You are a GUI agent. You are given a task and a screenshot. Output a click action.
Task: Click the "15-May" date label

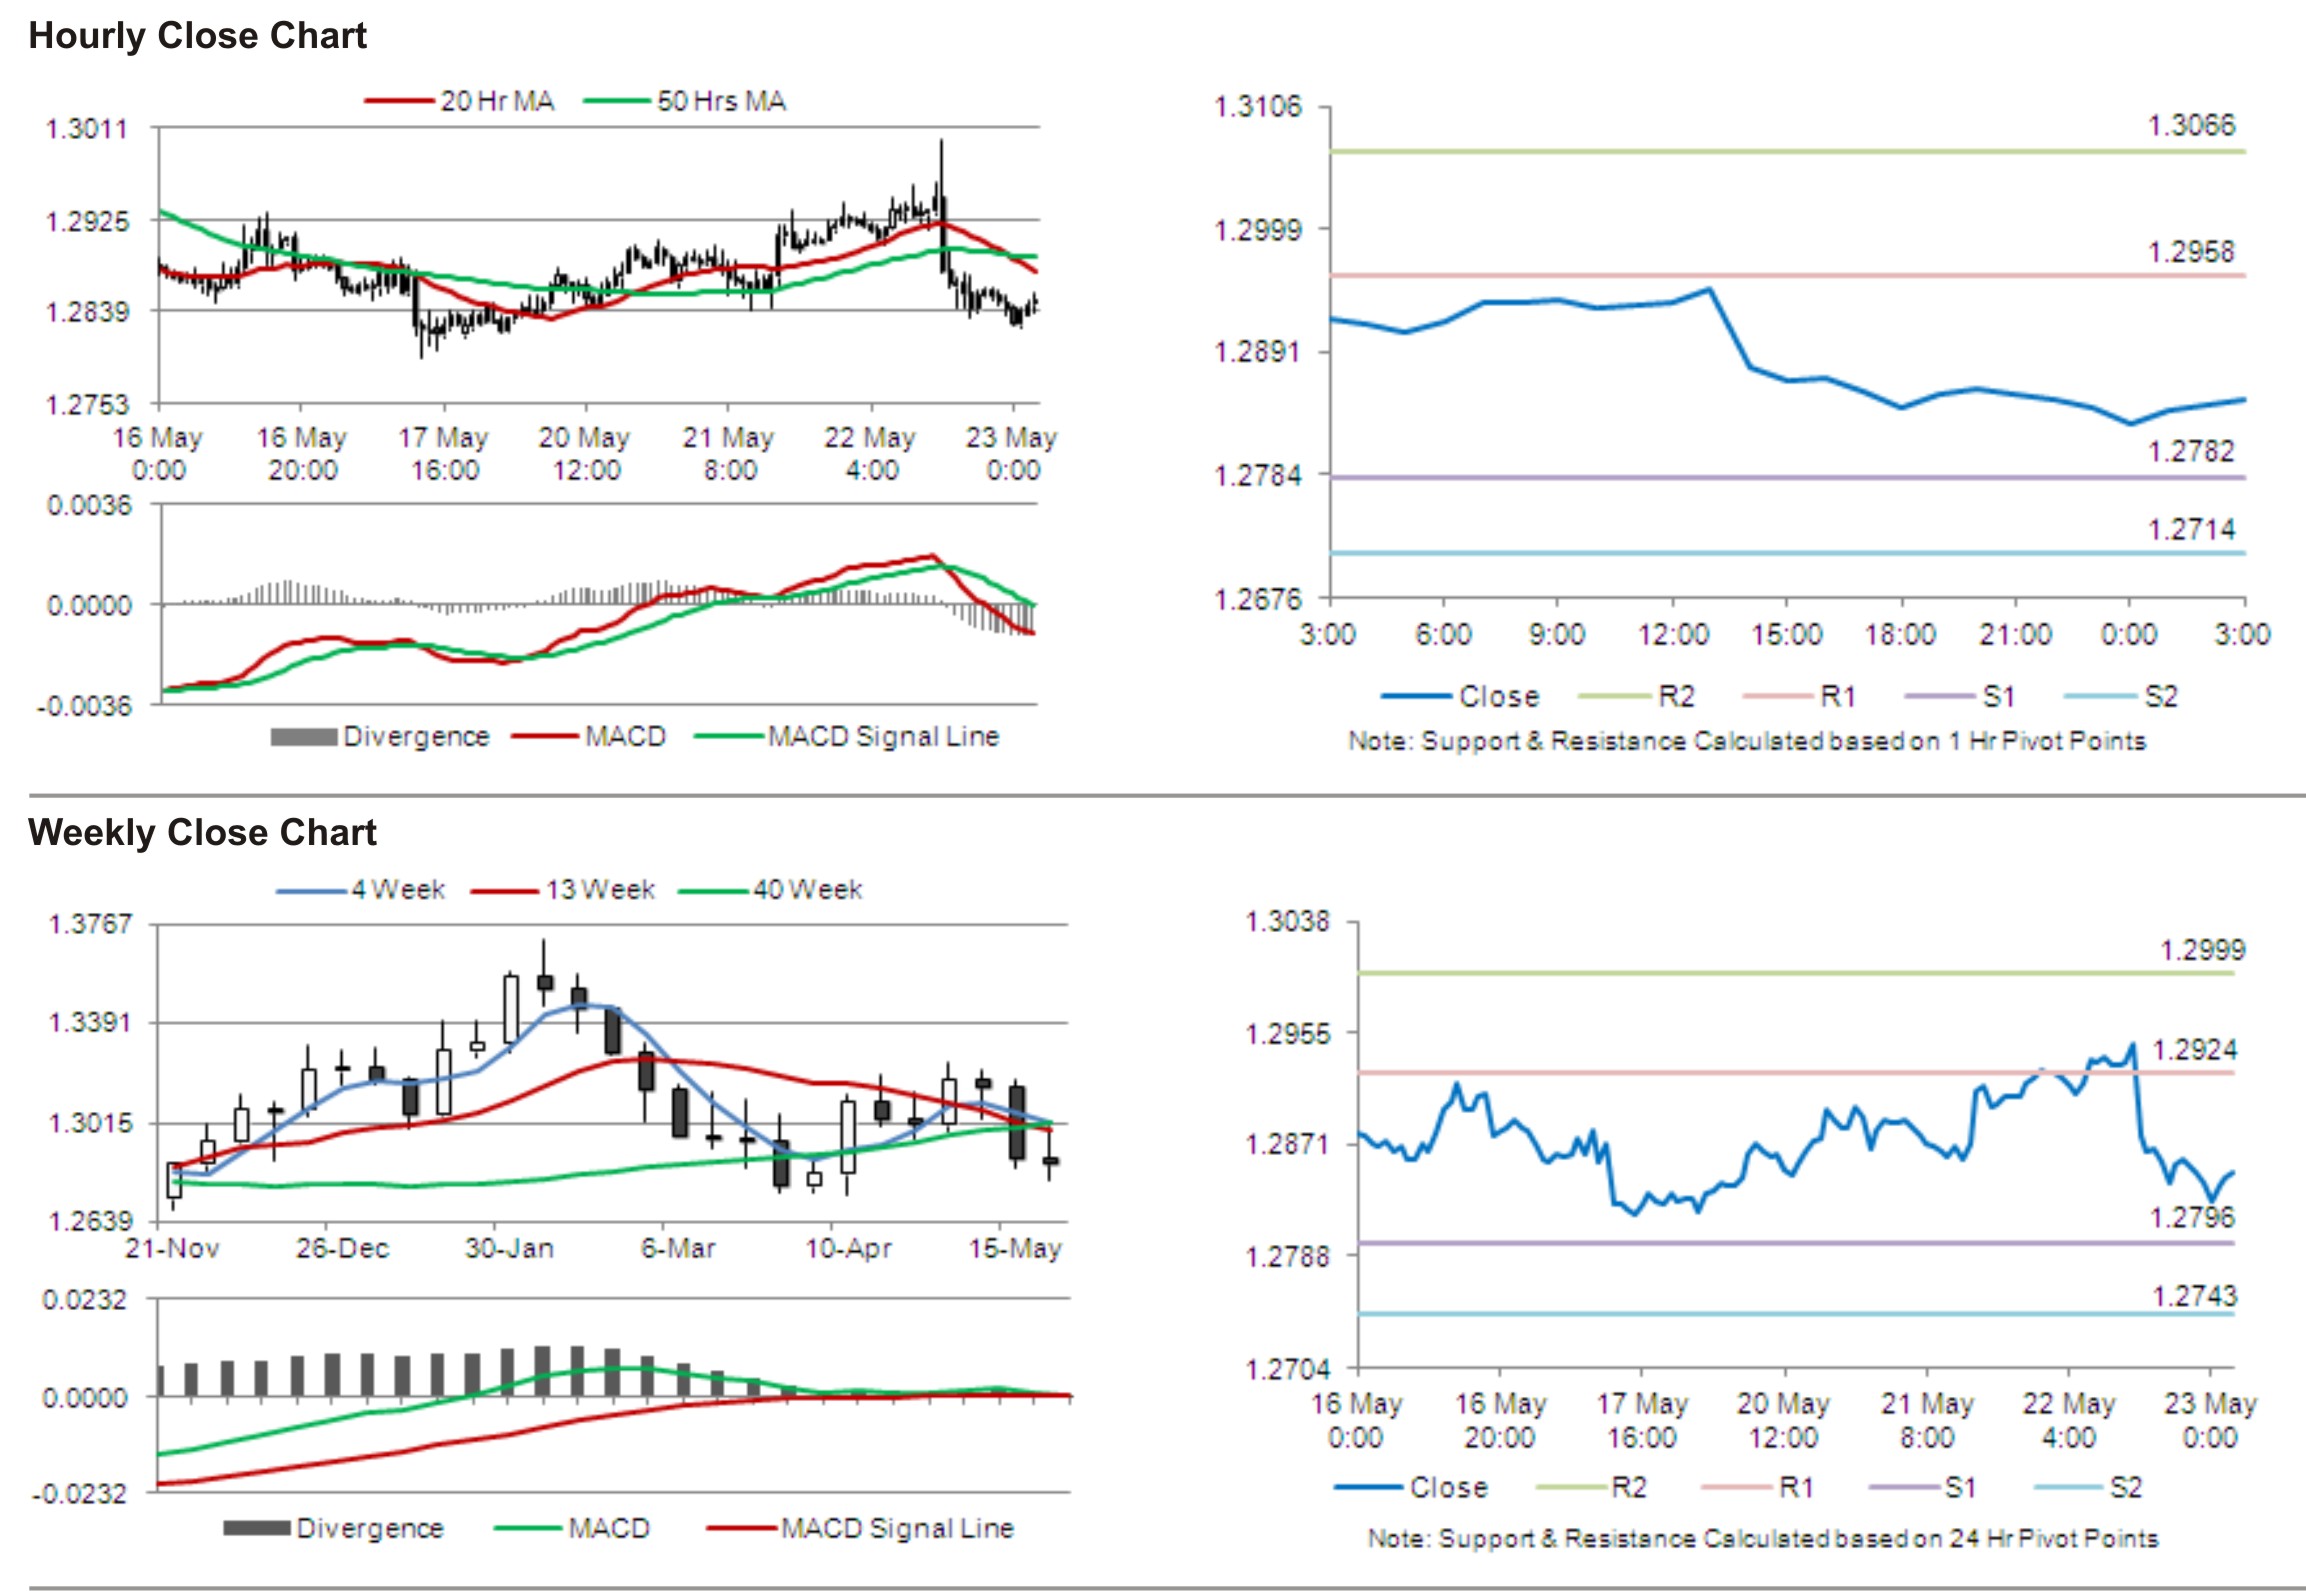click(1014, 1248)
